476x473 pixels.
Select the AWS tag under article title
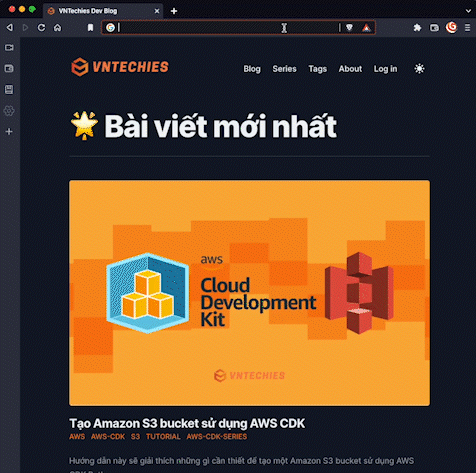pyautogui.click(x=77, y=437)
